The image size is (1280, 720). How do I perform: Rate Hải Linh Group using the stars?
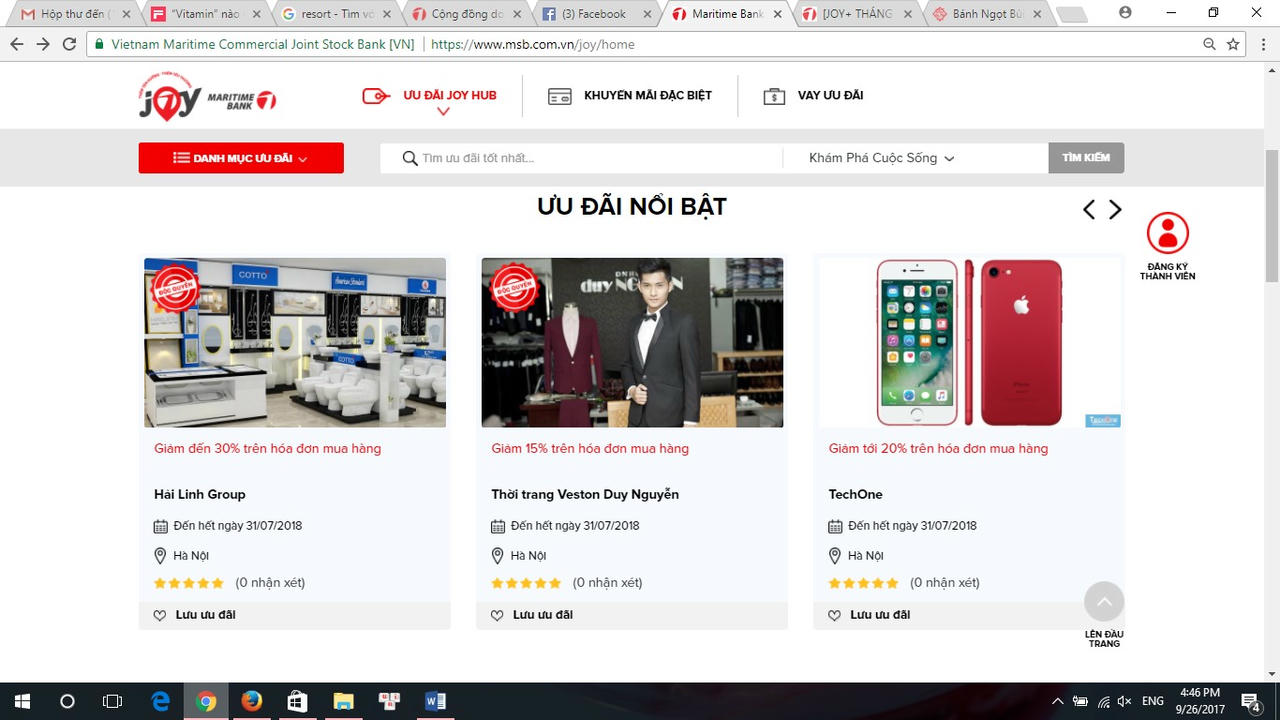pyautogui.click(x=189, y=583)
